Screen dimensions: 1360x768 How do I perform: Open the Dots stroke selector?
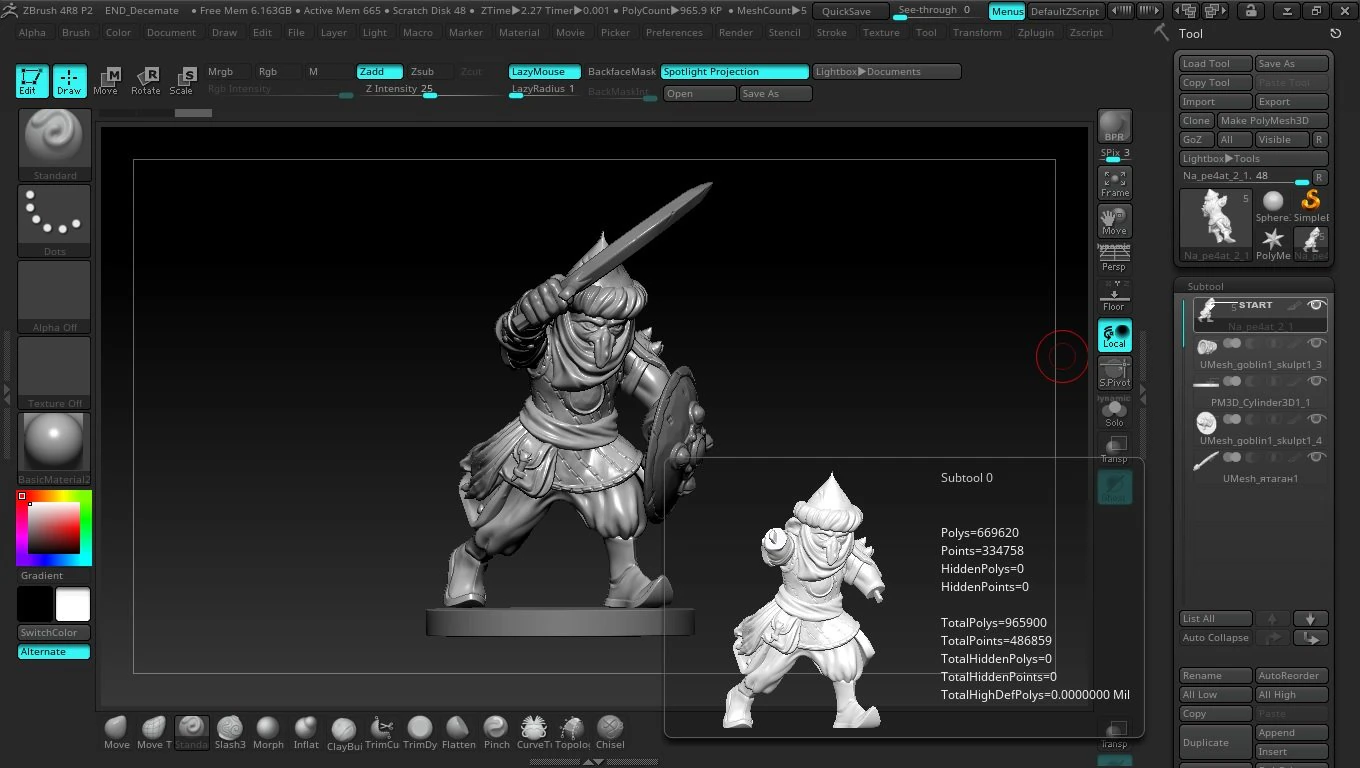pyautogui.click(x=54, y=221)
